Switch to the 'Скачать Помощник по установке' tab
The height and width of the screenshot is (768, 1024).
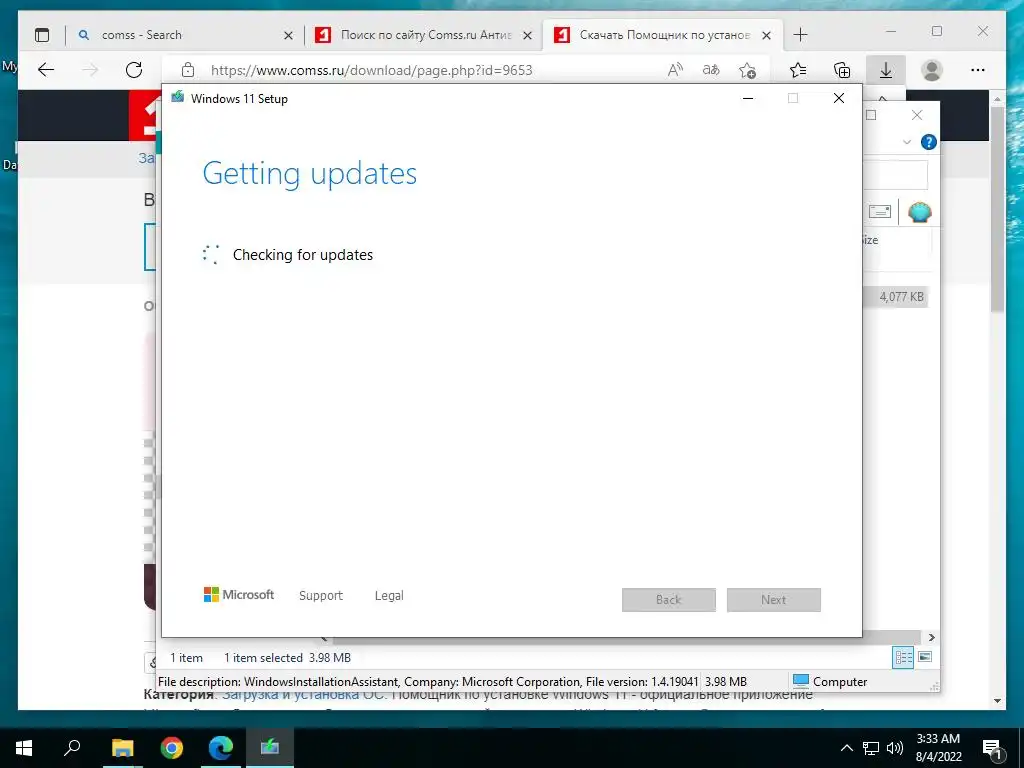point(661,35)
